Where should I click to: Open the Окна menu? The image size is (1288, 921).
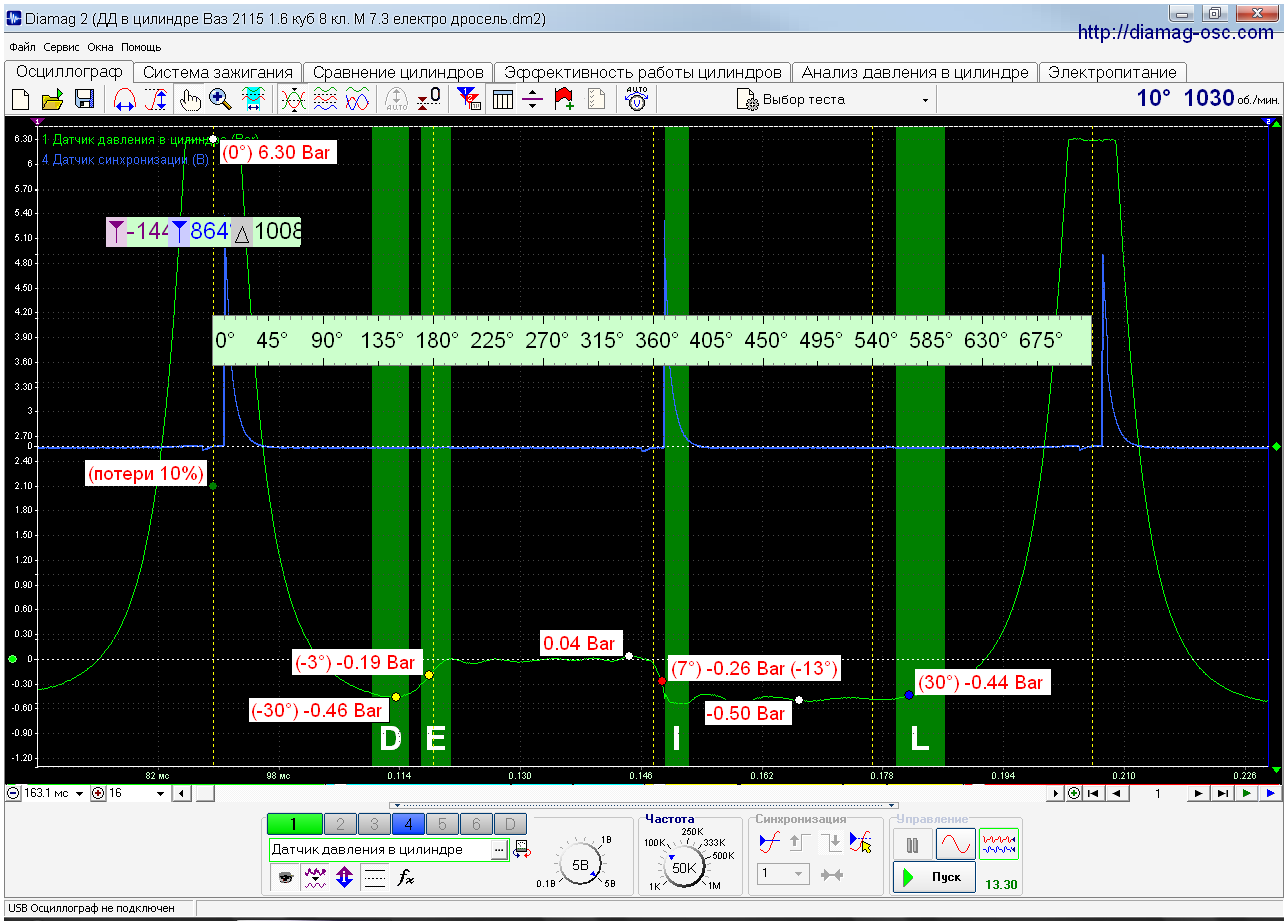101,47
